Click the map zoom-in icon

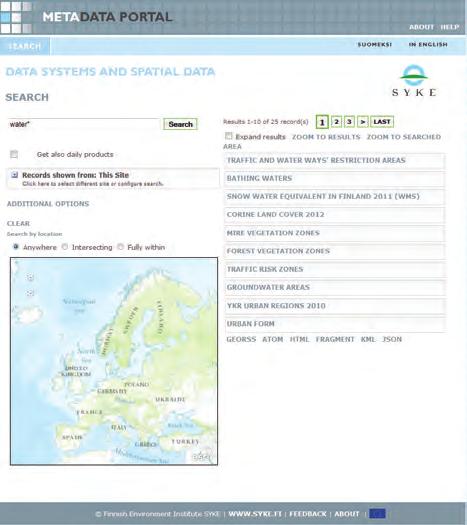pyautogui.click(x=30, y=277)
